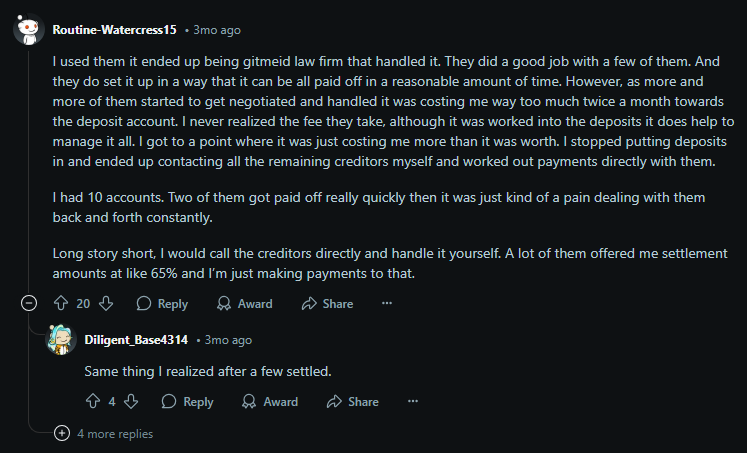Click Diligent_Base4314's avatar image
This screenshot has height=453, width=747.
(61, 340)
